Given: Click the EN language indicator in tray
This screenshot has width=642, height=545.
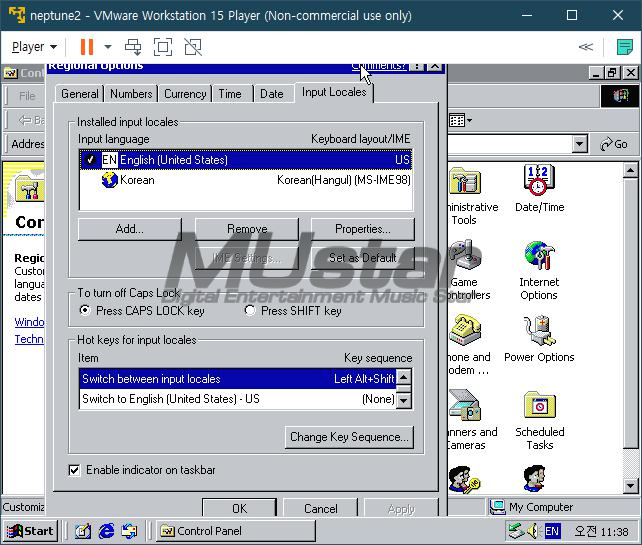Looking at the screenshot, I should coord(552,531).
